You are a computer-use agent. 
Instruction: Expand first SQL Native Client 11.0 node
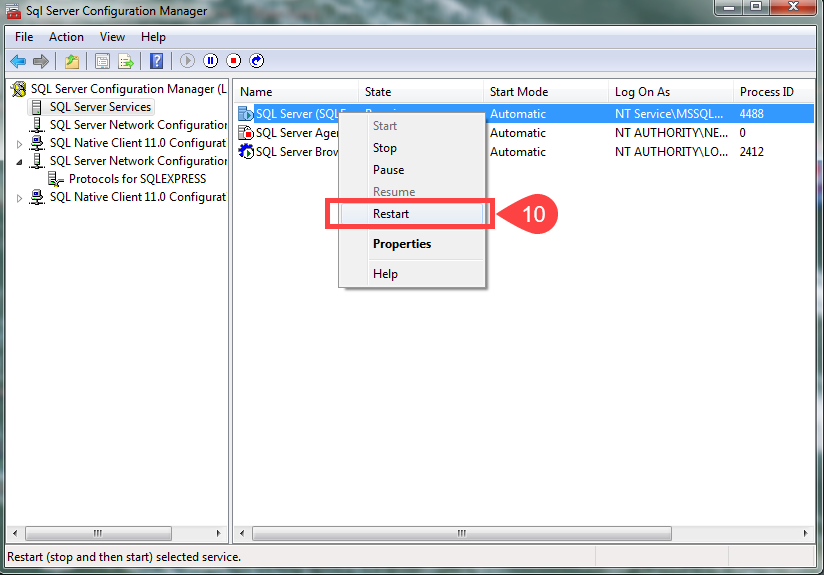pyautogui.click(x=19, y=143)
